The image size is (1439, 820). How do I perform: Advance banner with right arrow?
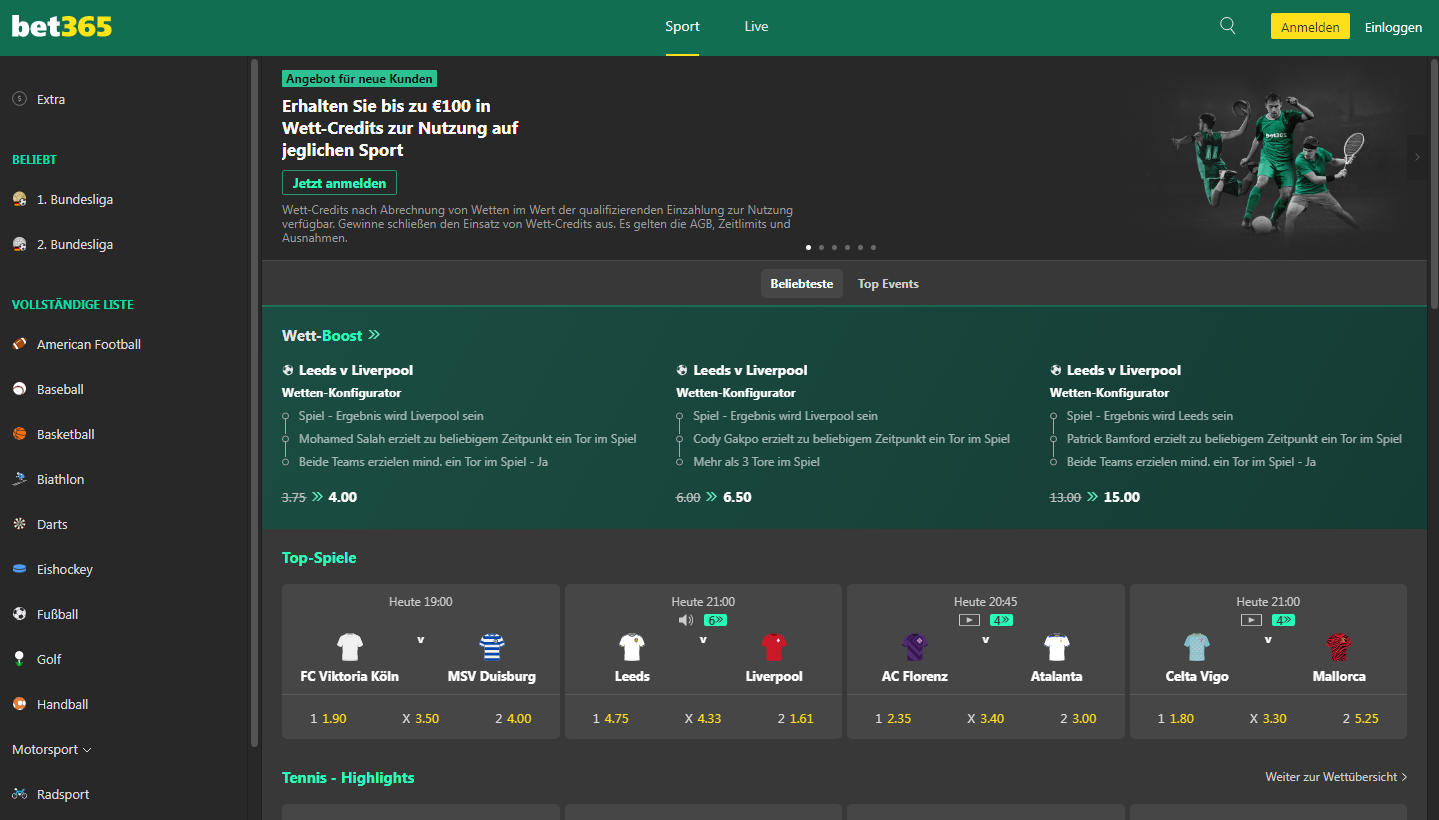point(1417,157)
